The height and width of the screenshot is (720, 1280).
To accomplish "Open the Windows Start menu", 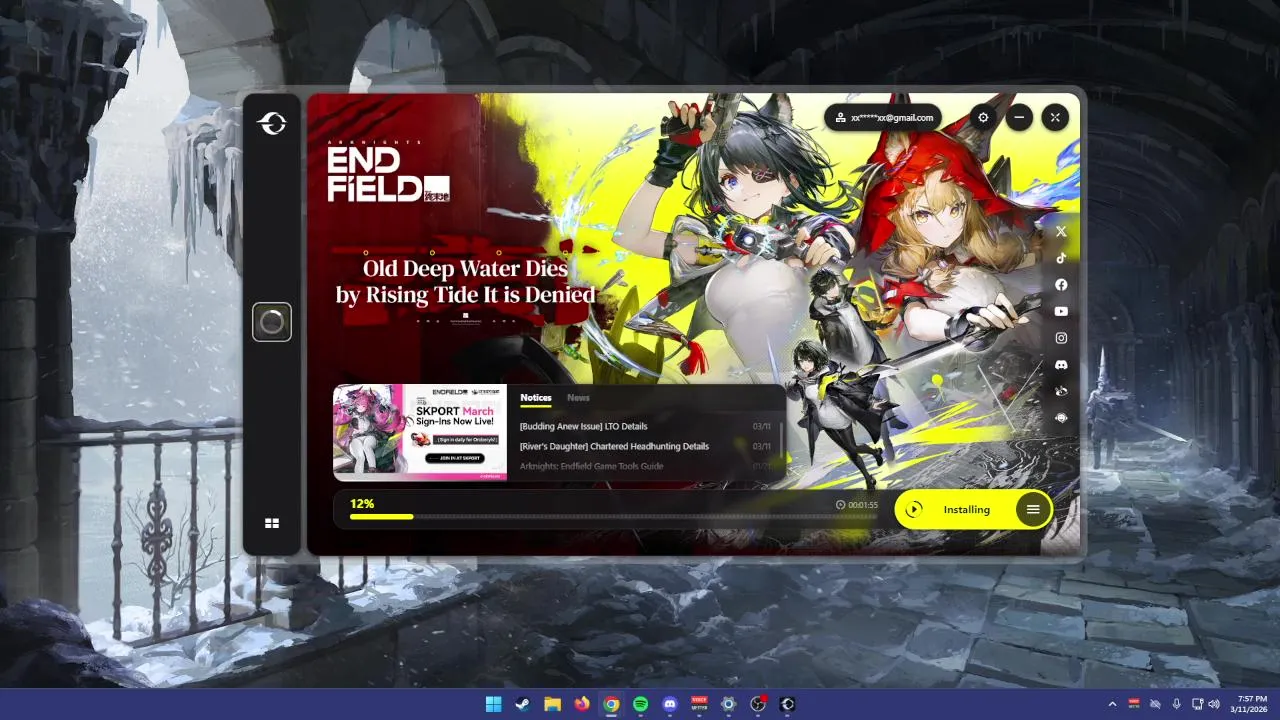I will point(494,704).
